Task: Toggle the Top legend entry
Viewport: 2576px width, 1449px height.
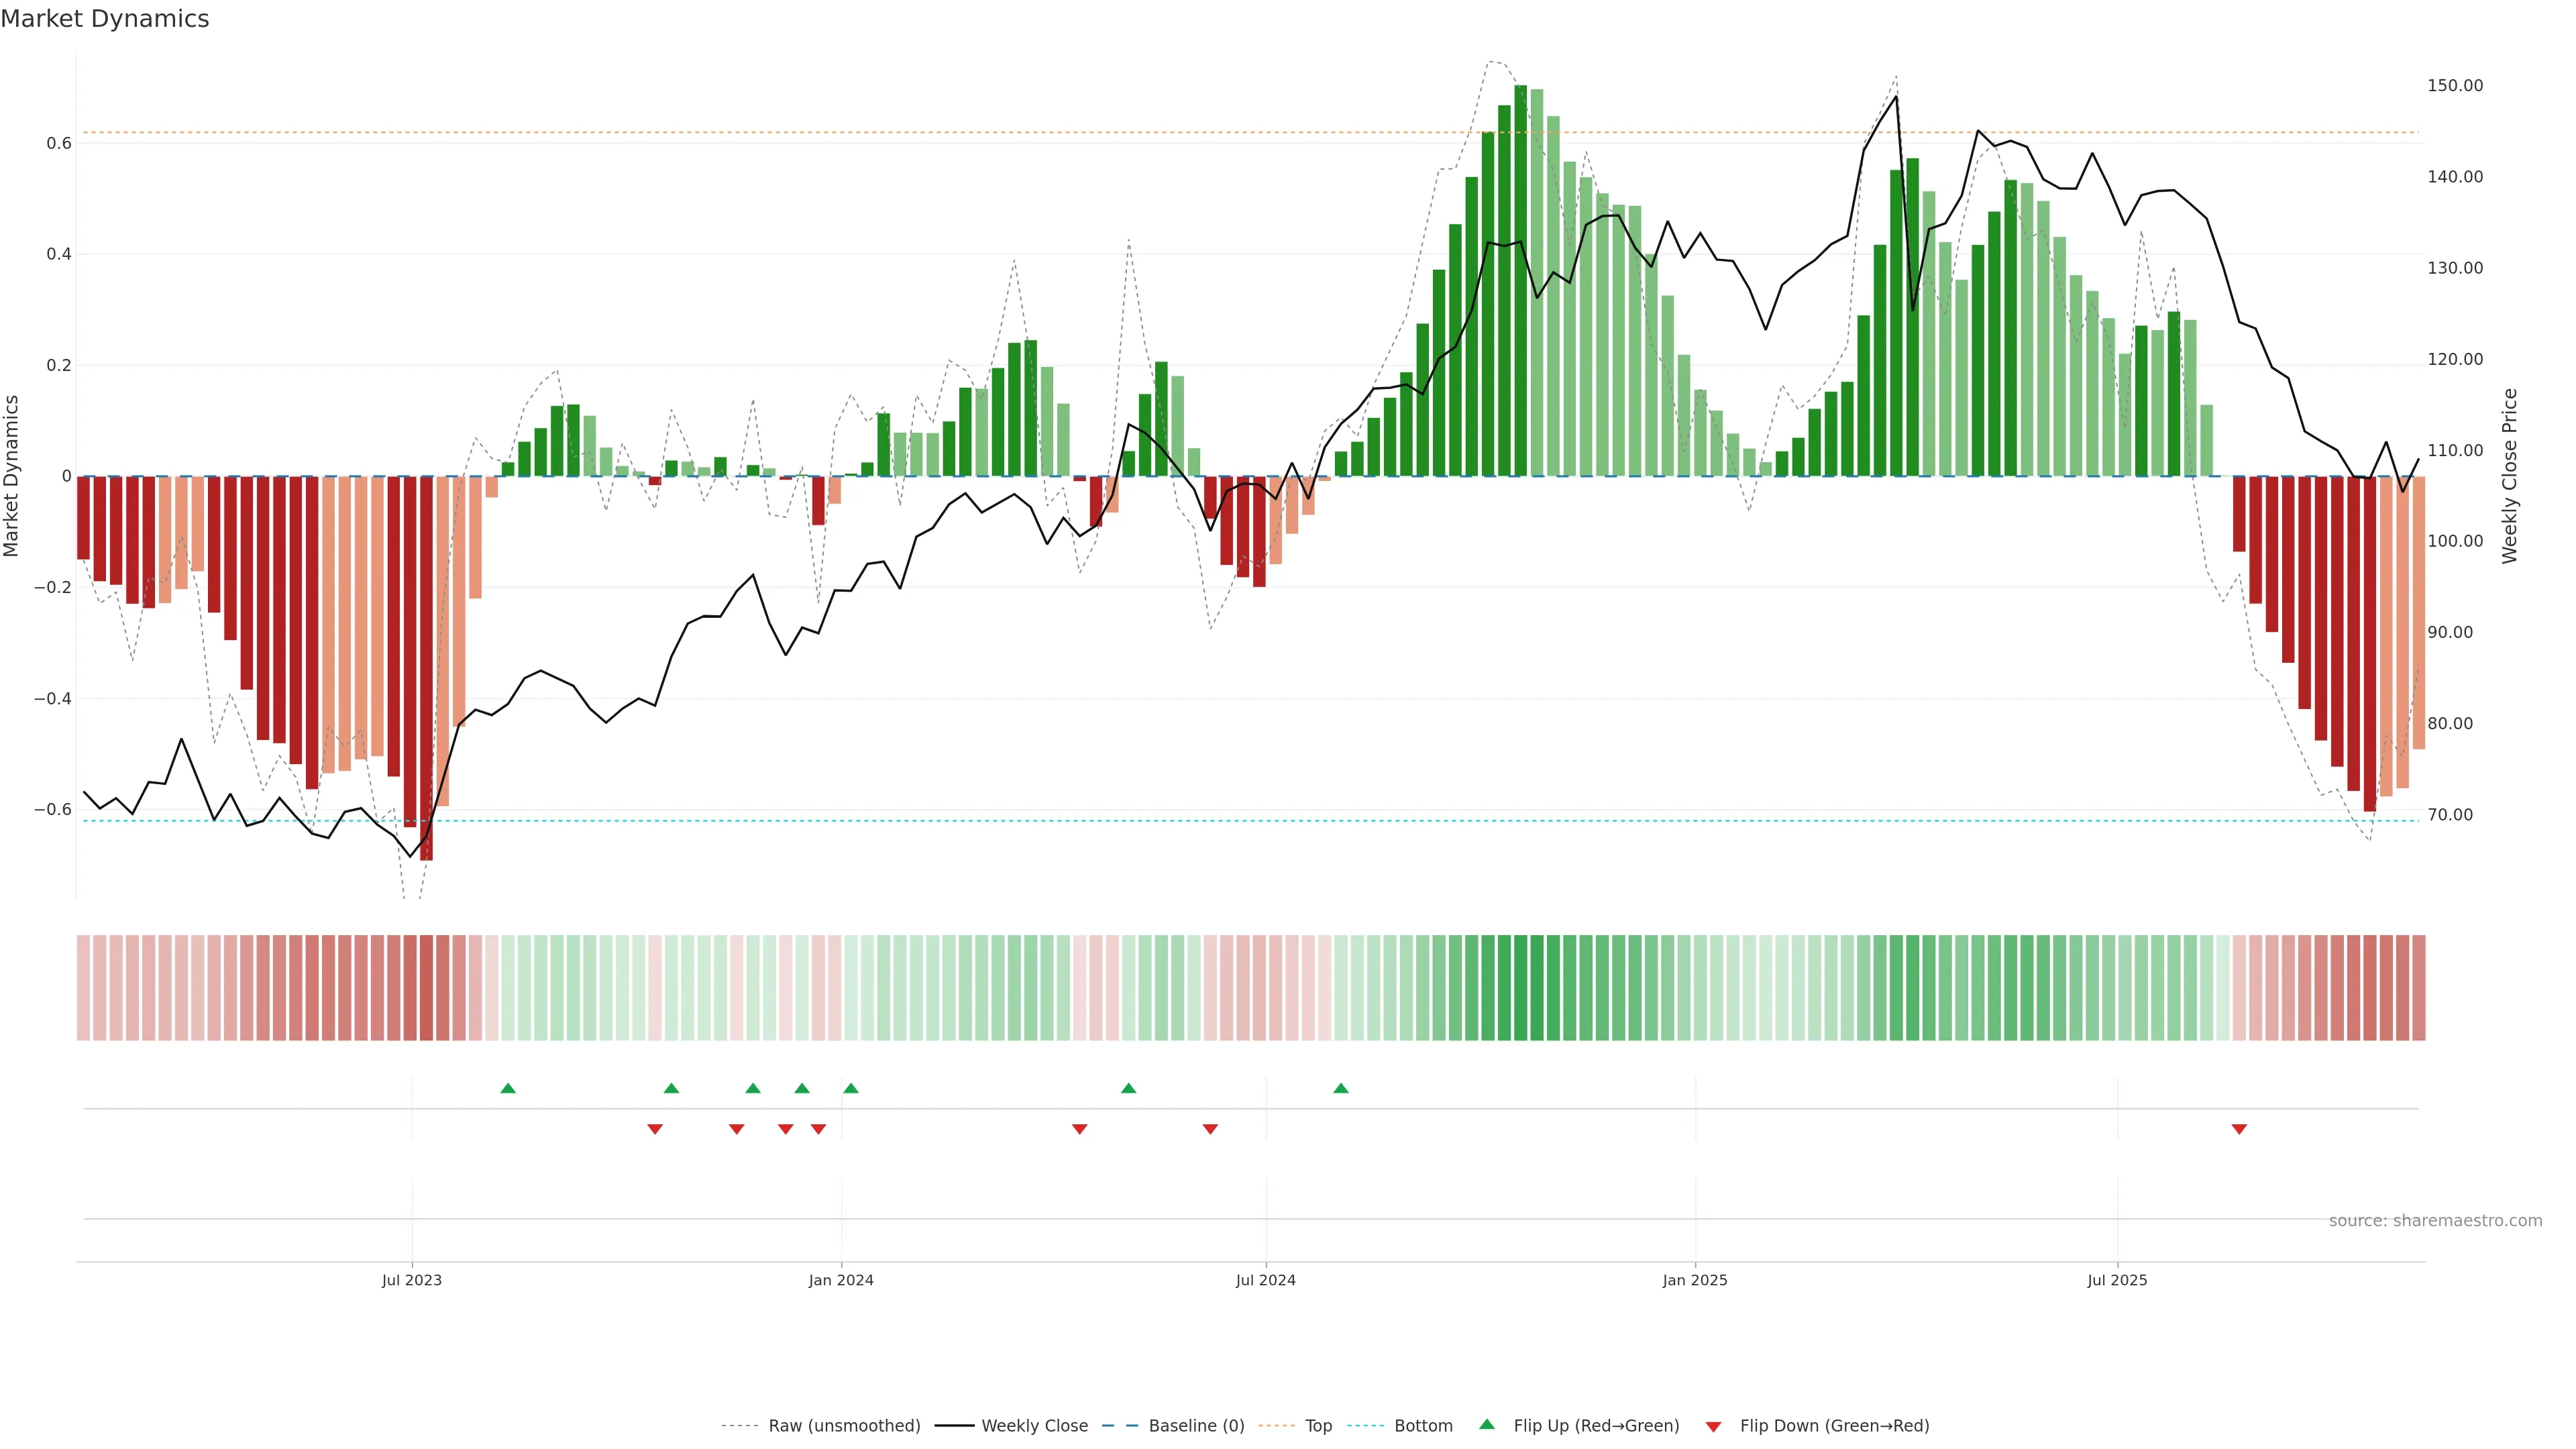Action: [x=1318, y=1426]
